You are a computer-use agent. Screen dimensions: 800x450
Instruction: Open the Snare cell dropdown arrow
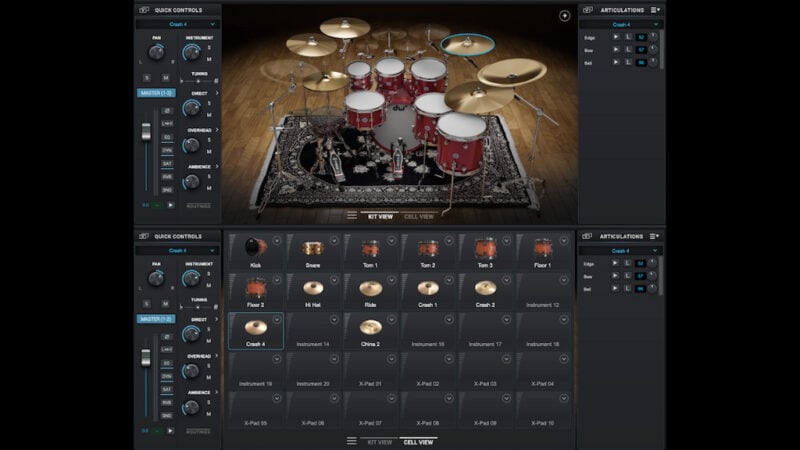pos(334,240)
